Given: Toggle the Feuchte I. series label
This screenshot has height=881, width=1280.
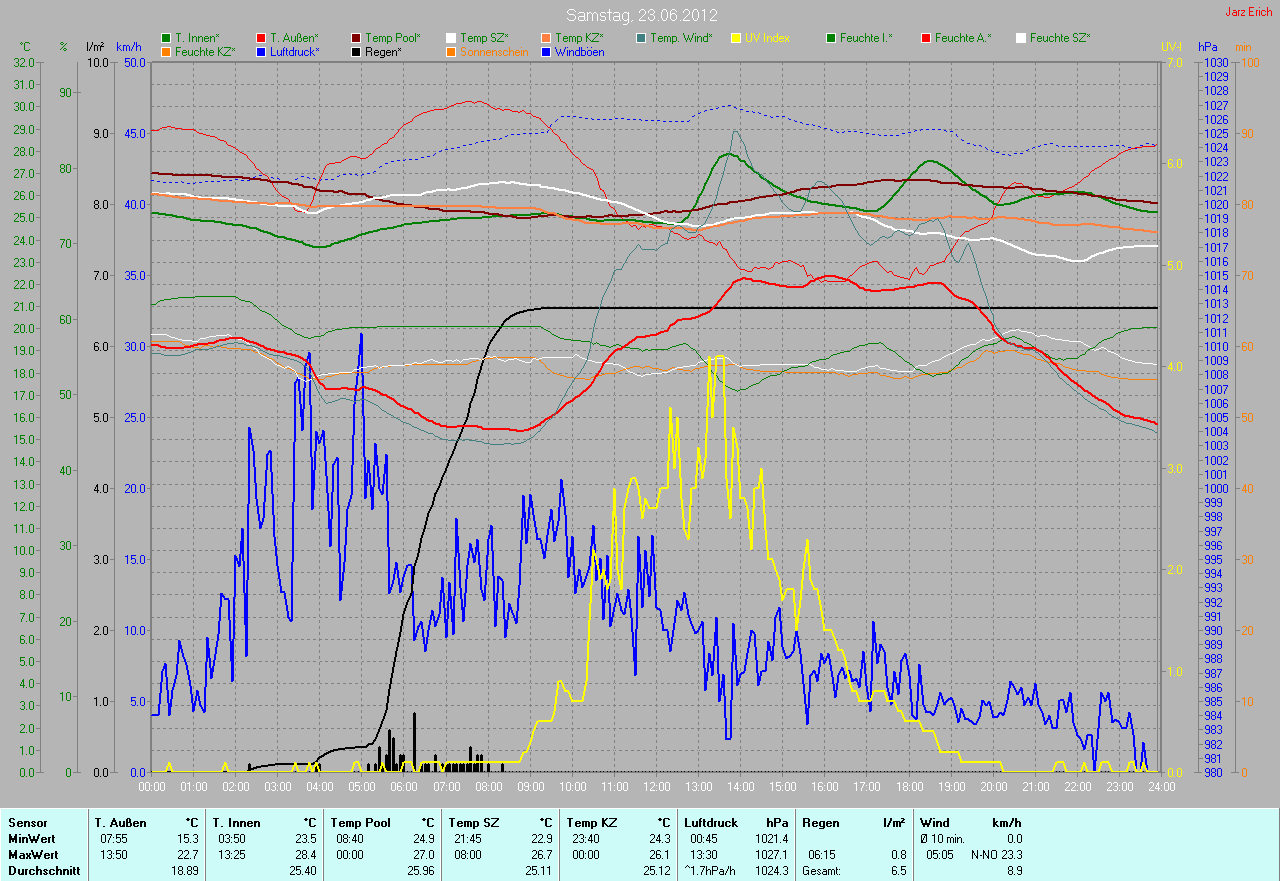Looking at the screenshot, I should coord(866,38).
